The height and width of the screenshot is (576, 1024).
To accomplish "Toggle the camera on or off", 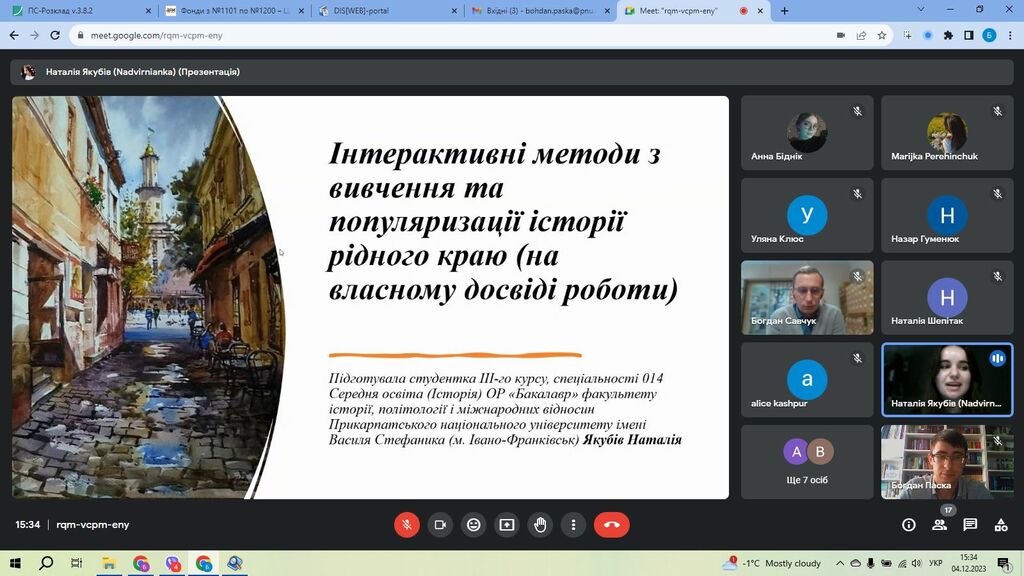I will 440,524.
